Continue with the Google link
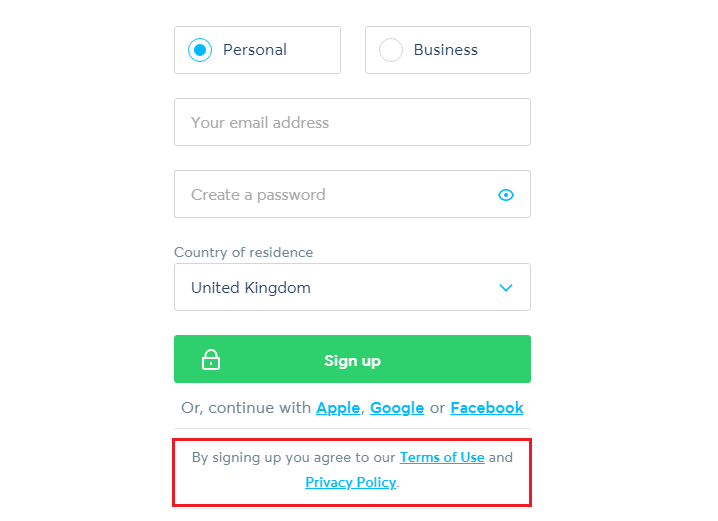 [x=397, y=408]
